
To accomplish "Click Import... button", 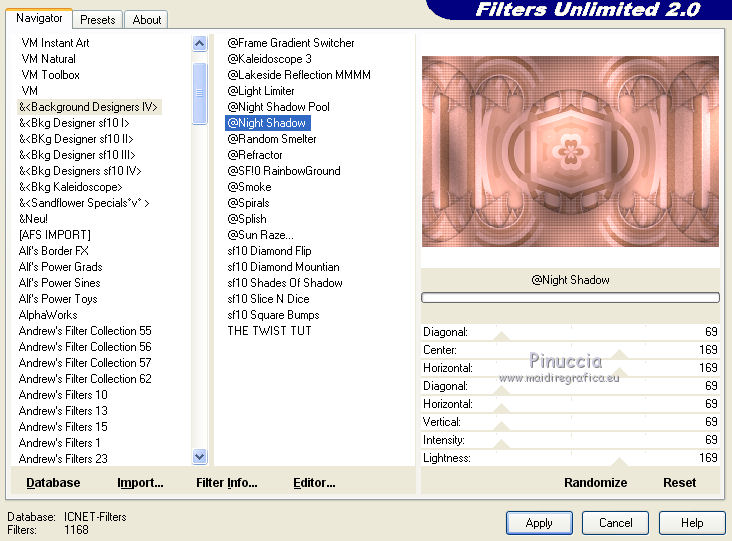I will click(x=140, y=483).
